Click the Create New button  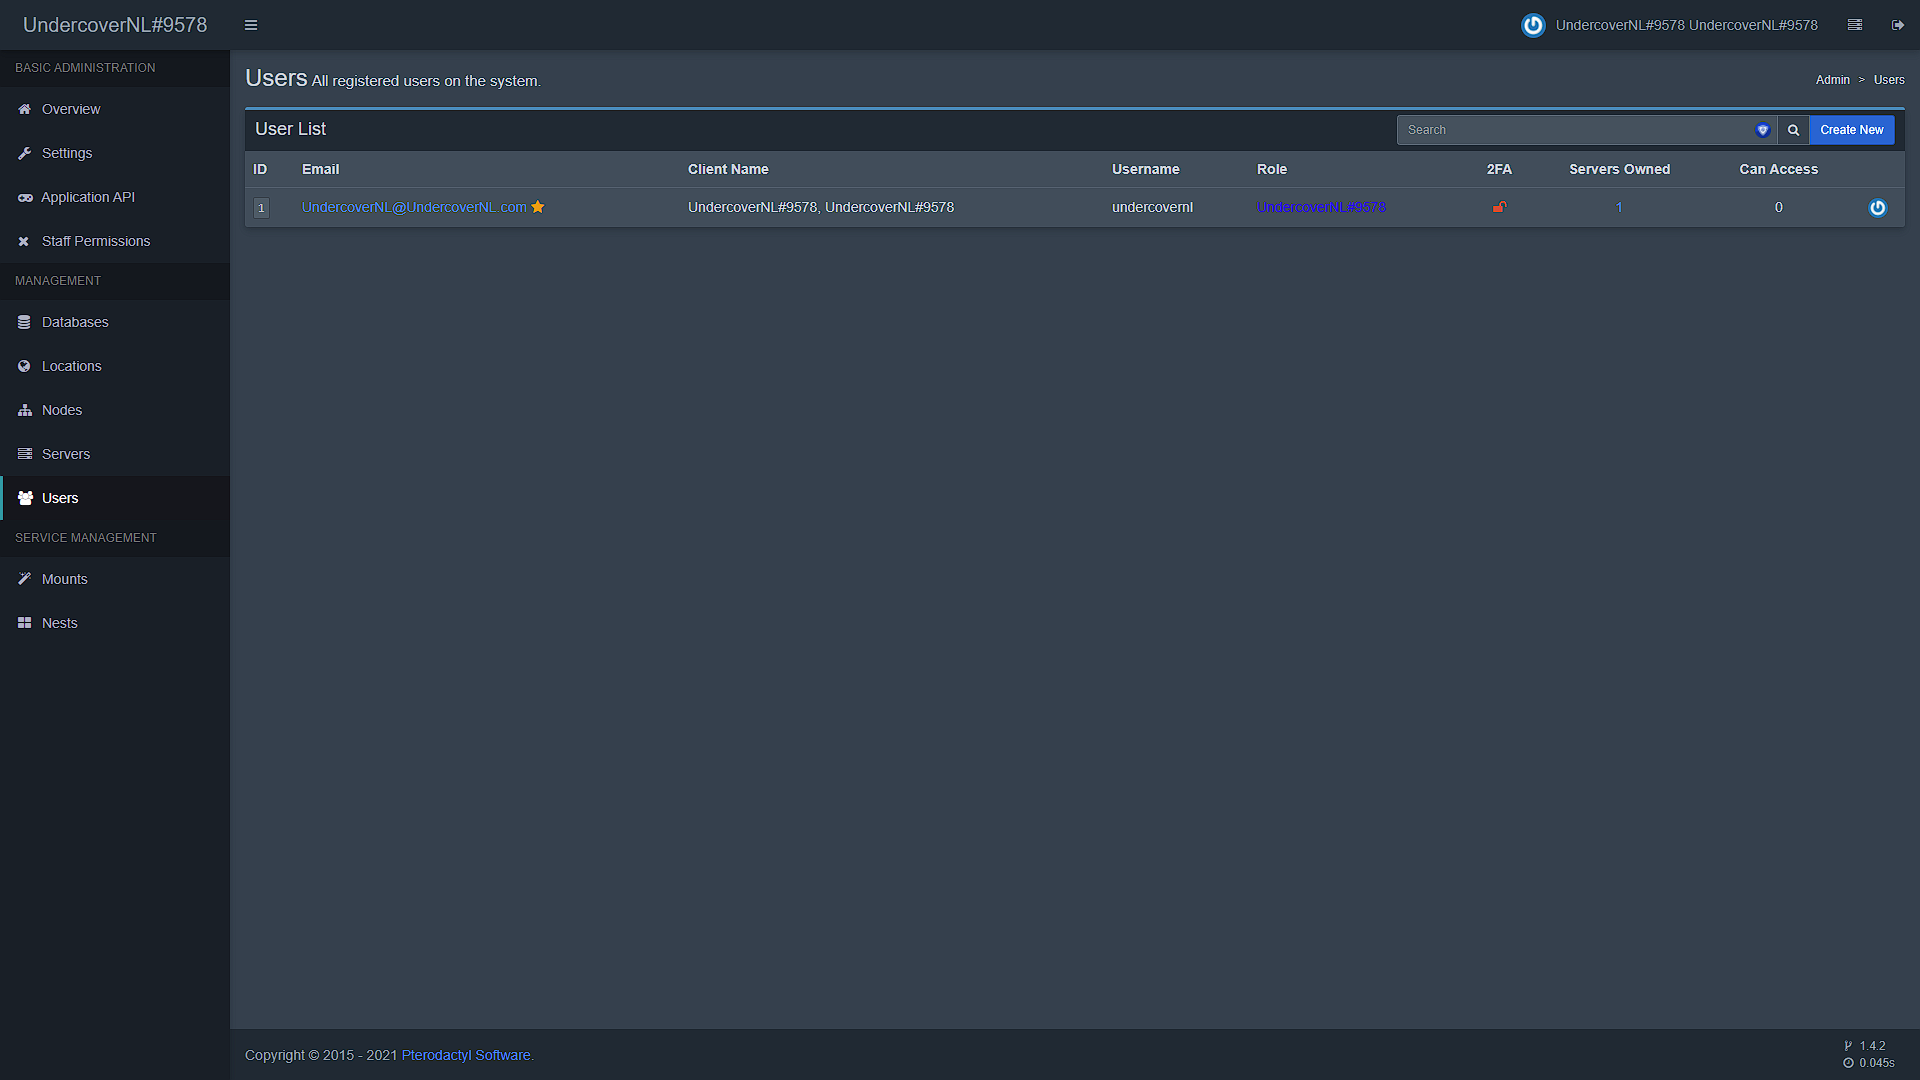pyautogui.click(x=1851, y=130)
